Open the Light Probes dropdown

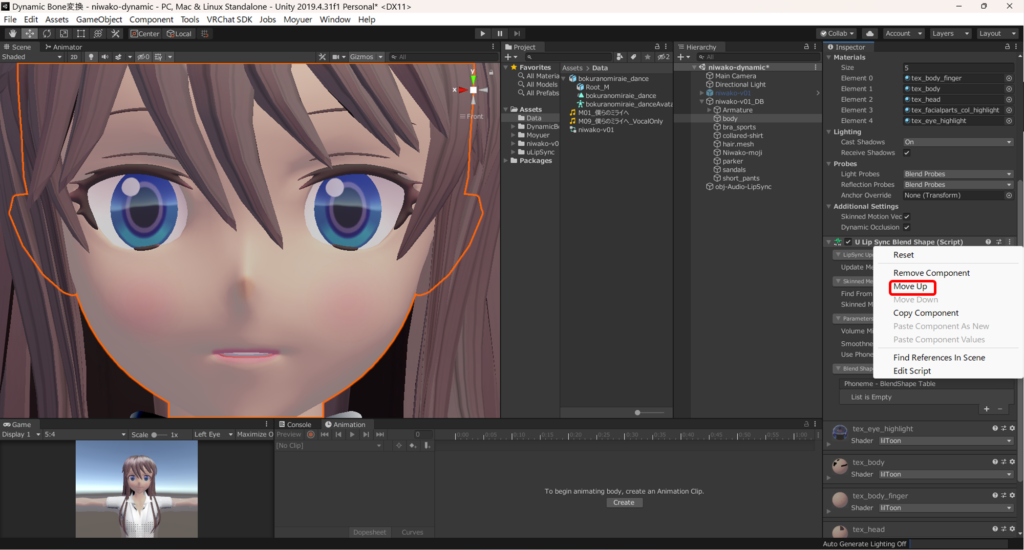(958, 174)
